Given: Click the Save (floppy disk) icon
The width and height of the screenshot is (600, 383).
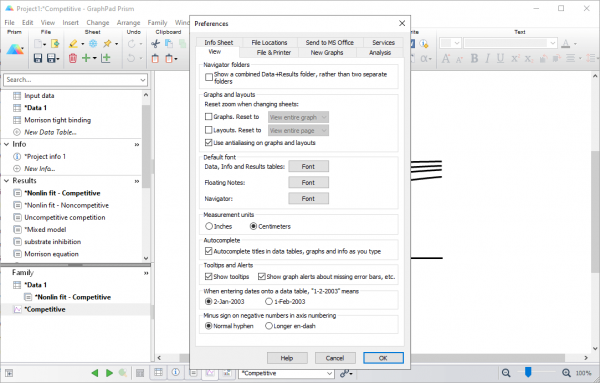Looking at the screenshot, I should coord(38,58).
